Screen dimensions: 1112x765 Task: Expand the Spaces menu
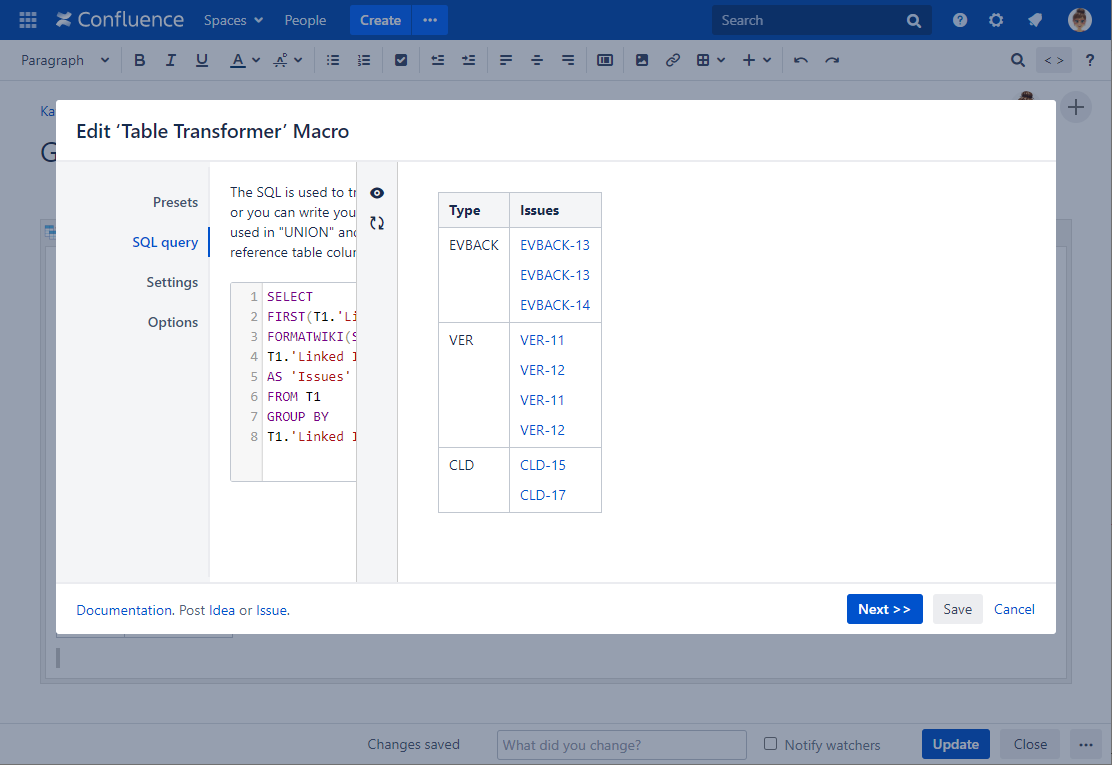(233, 20)
